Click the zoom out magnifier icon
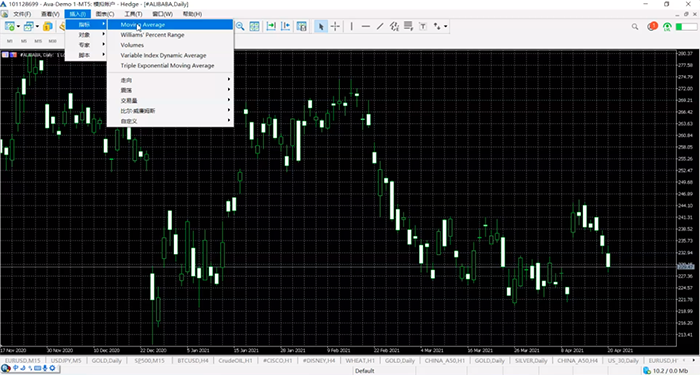The image size is (700, 375). (x=240, y=26)
